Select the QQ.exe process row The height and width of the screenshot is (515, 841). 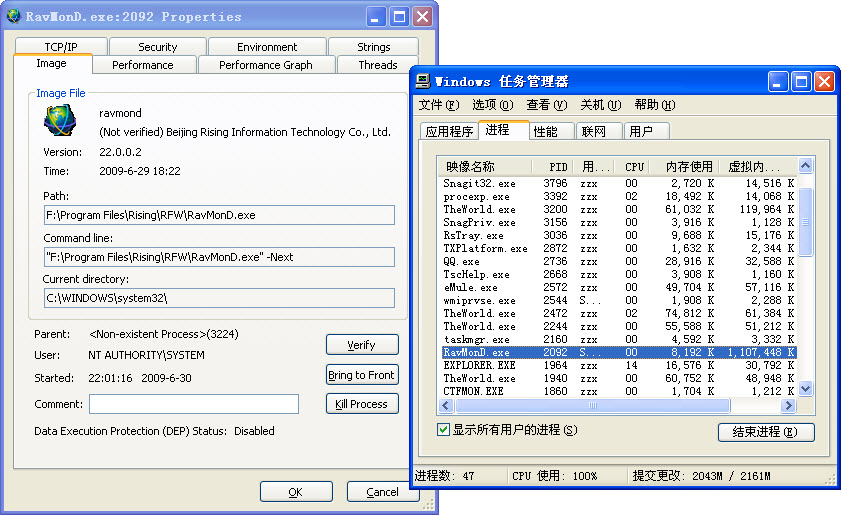[618, 261]
